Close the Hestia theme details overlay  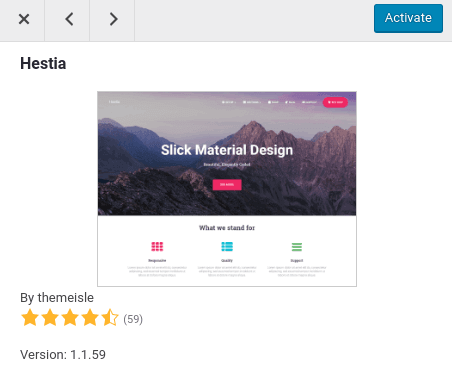[x=22, y=19]
